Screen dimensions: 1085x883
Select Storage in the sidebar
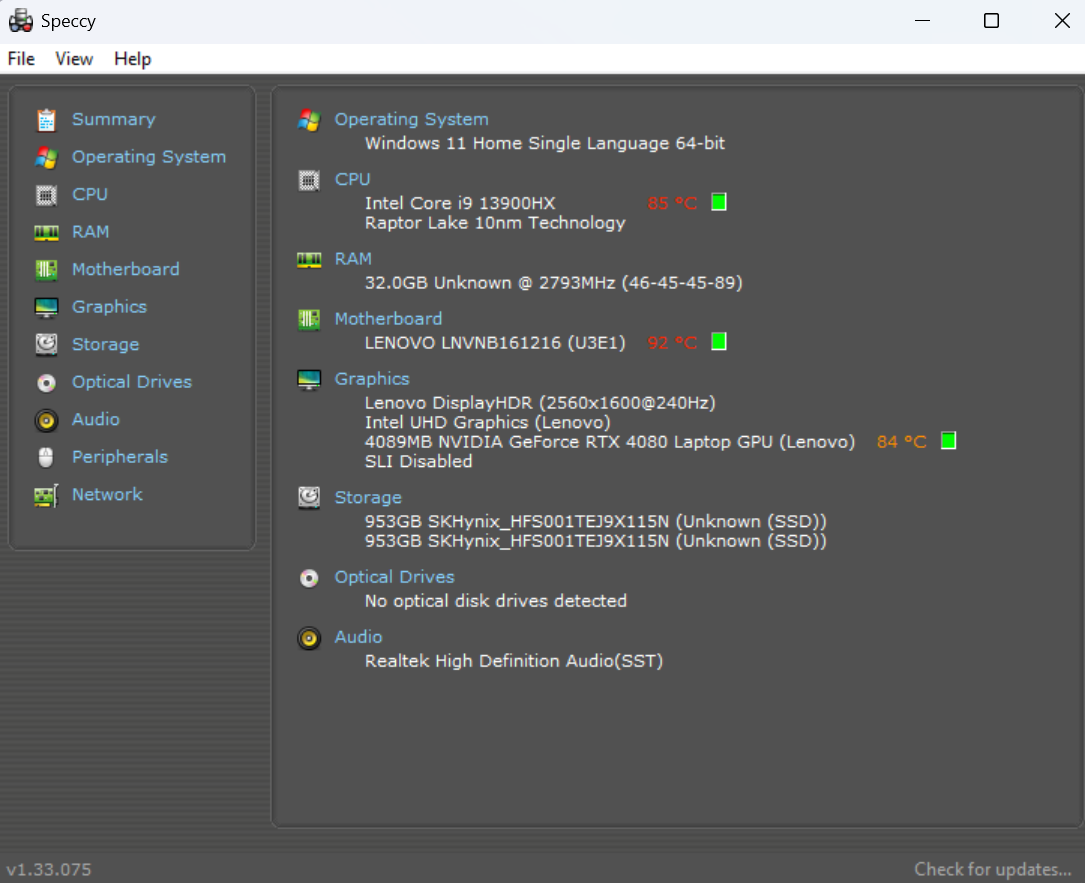(106, 345)
